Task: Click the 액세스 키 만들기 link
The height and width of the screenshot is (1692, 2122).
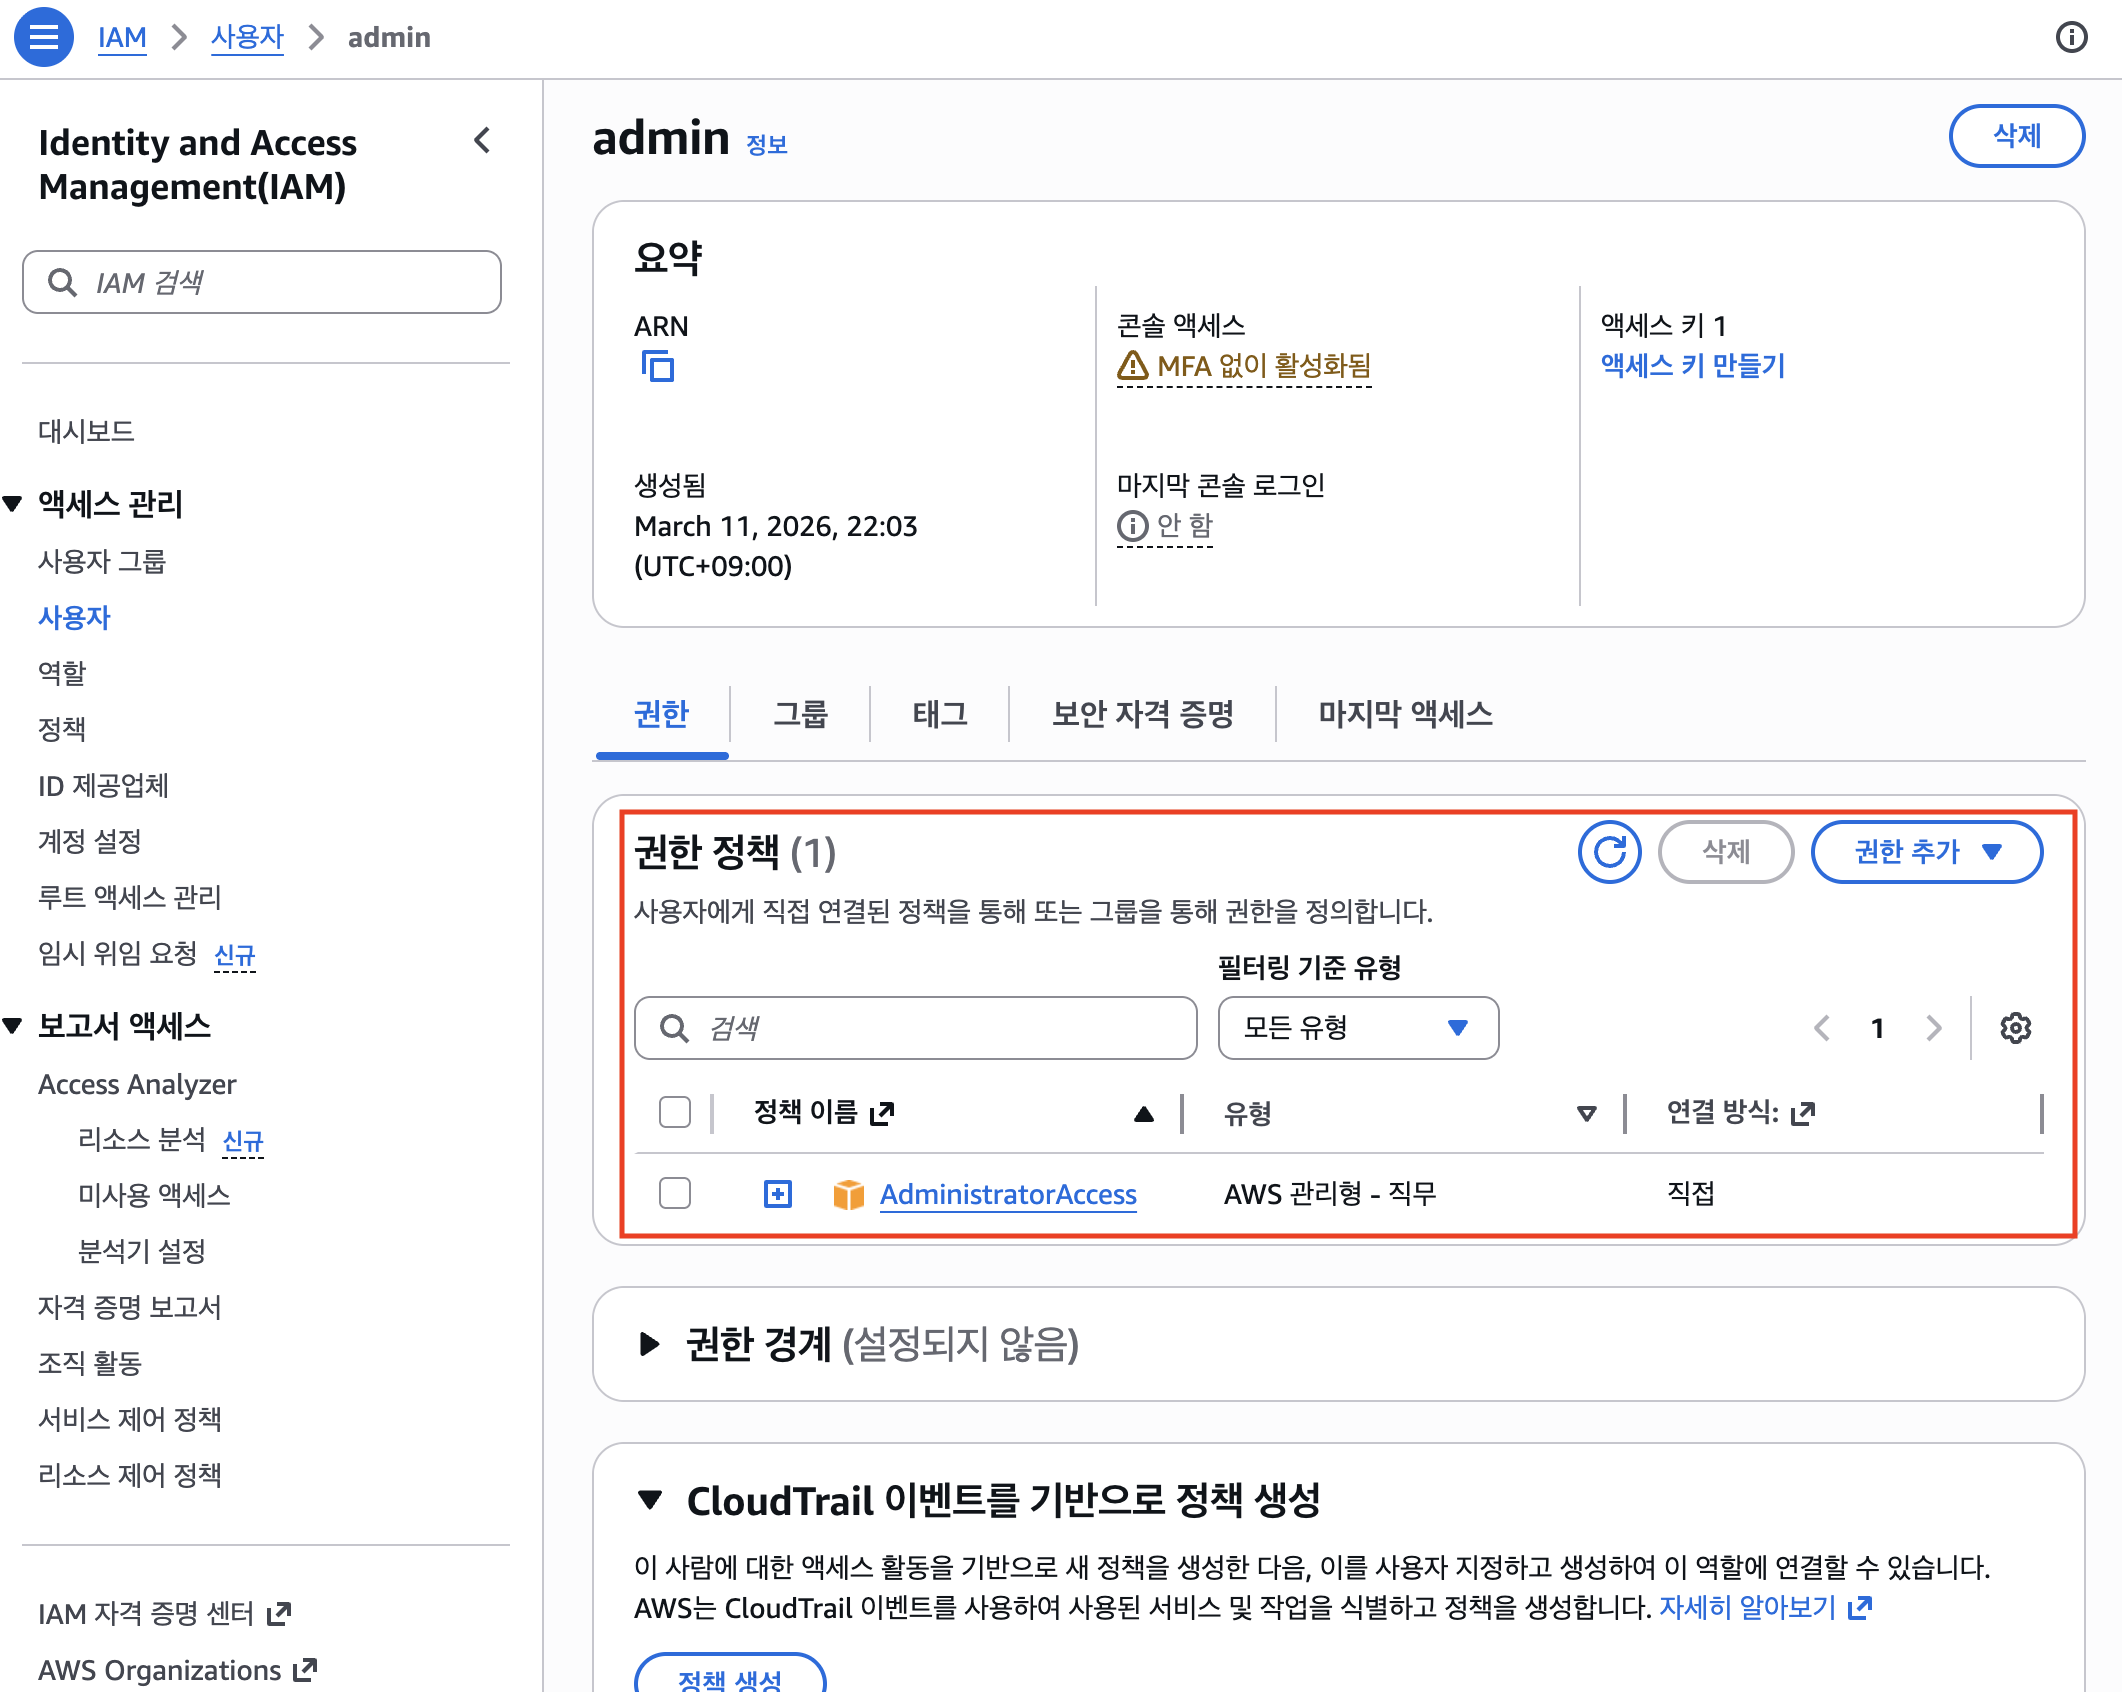Action: [x=1692, y=366]
